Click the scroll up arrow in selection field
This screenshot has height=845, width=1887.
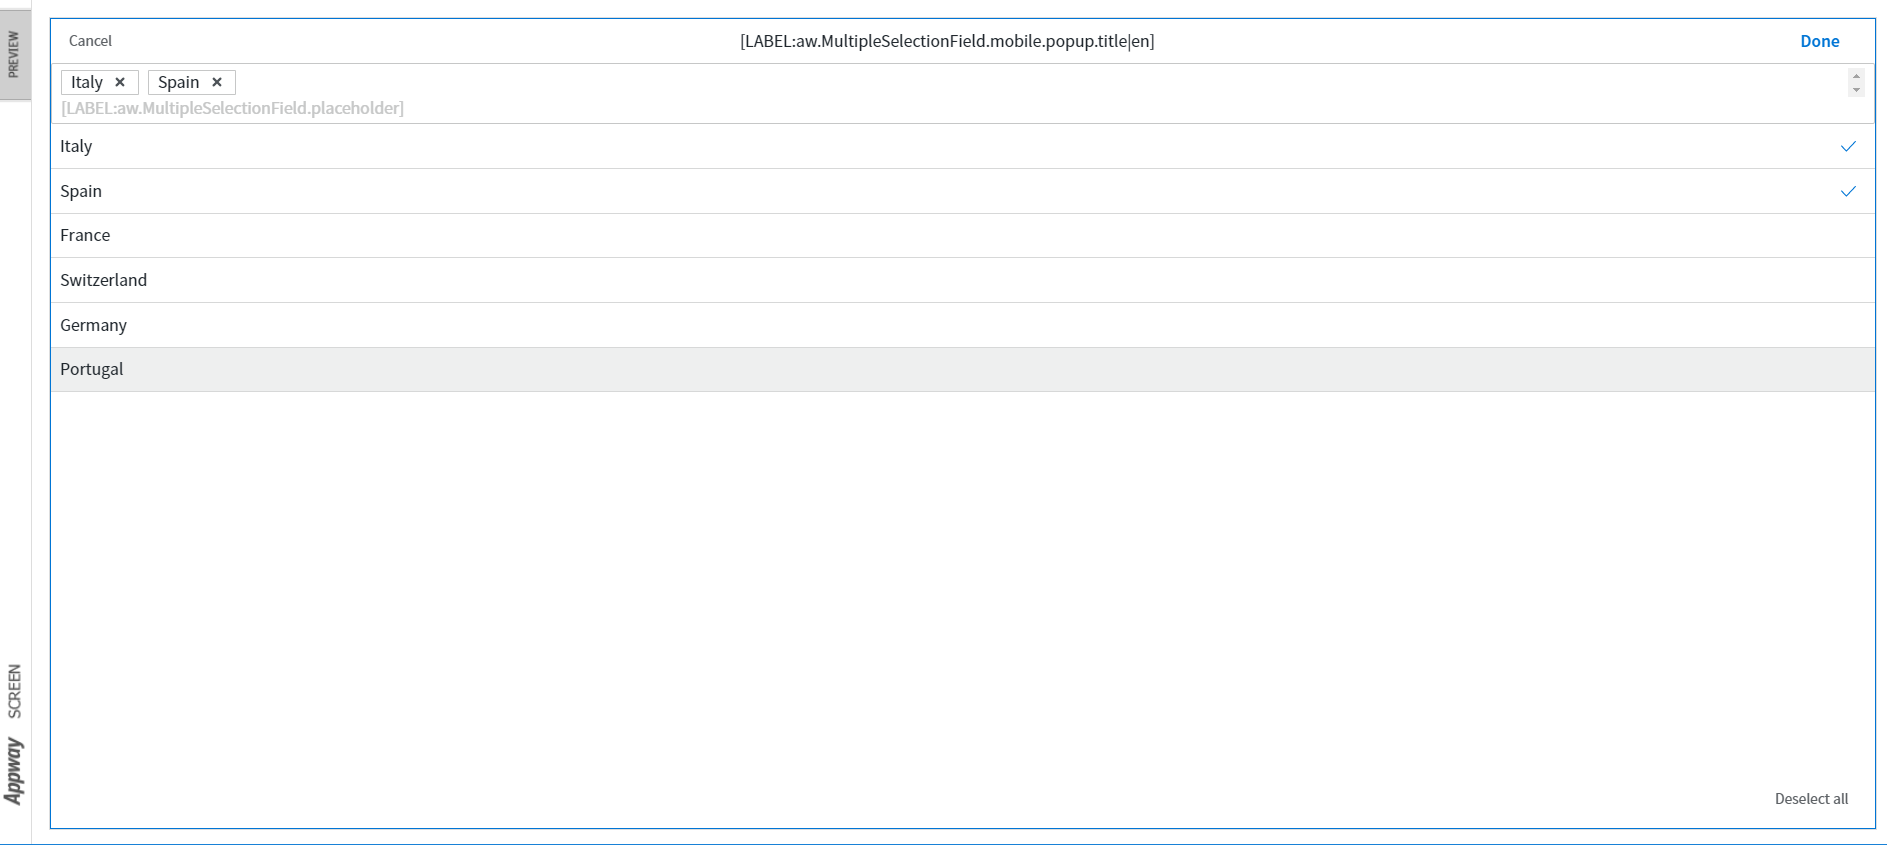pyautogui.click(x=1856, y=76)
